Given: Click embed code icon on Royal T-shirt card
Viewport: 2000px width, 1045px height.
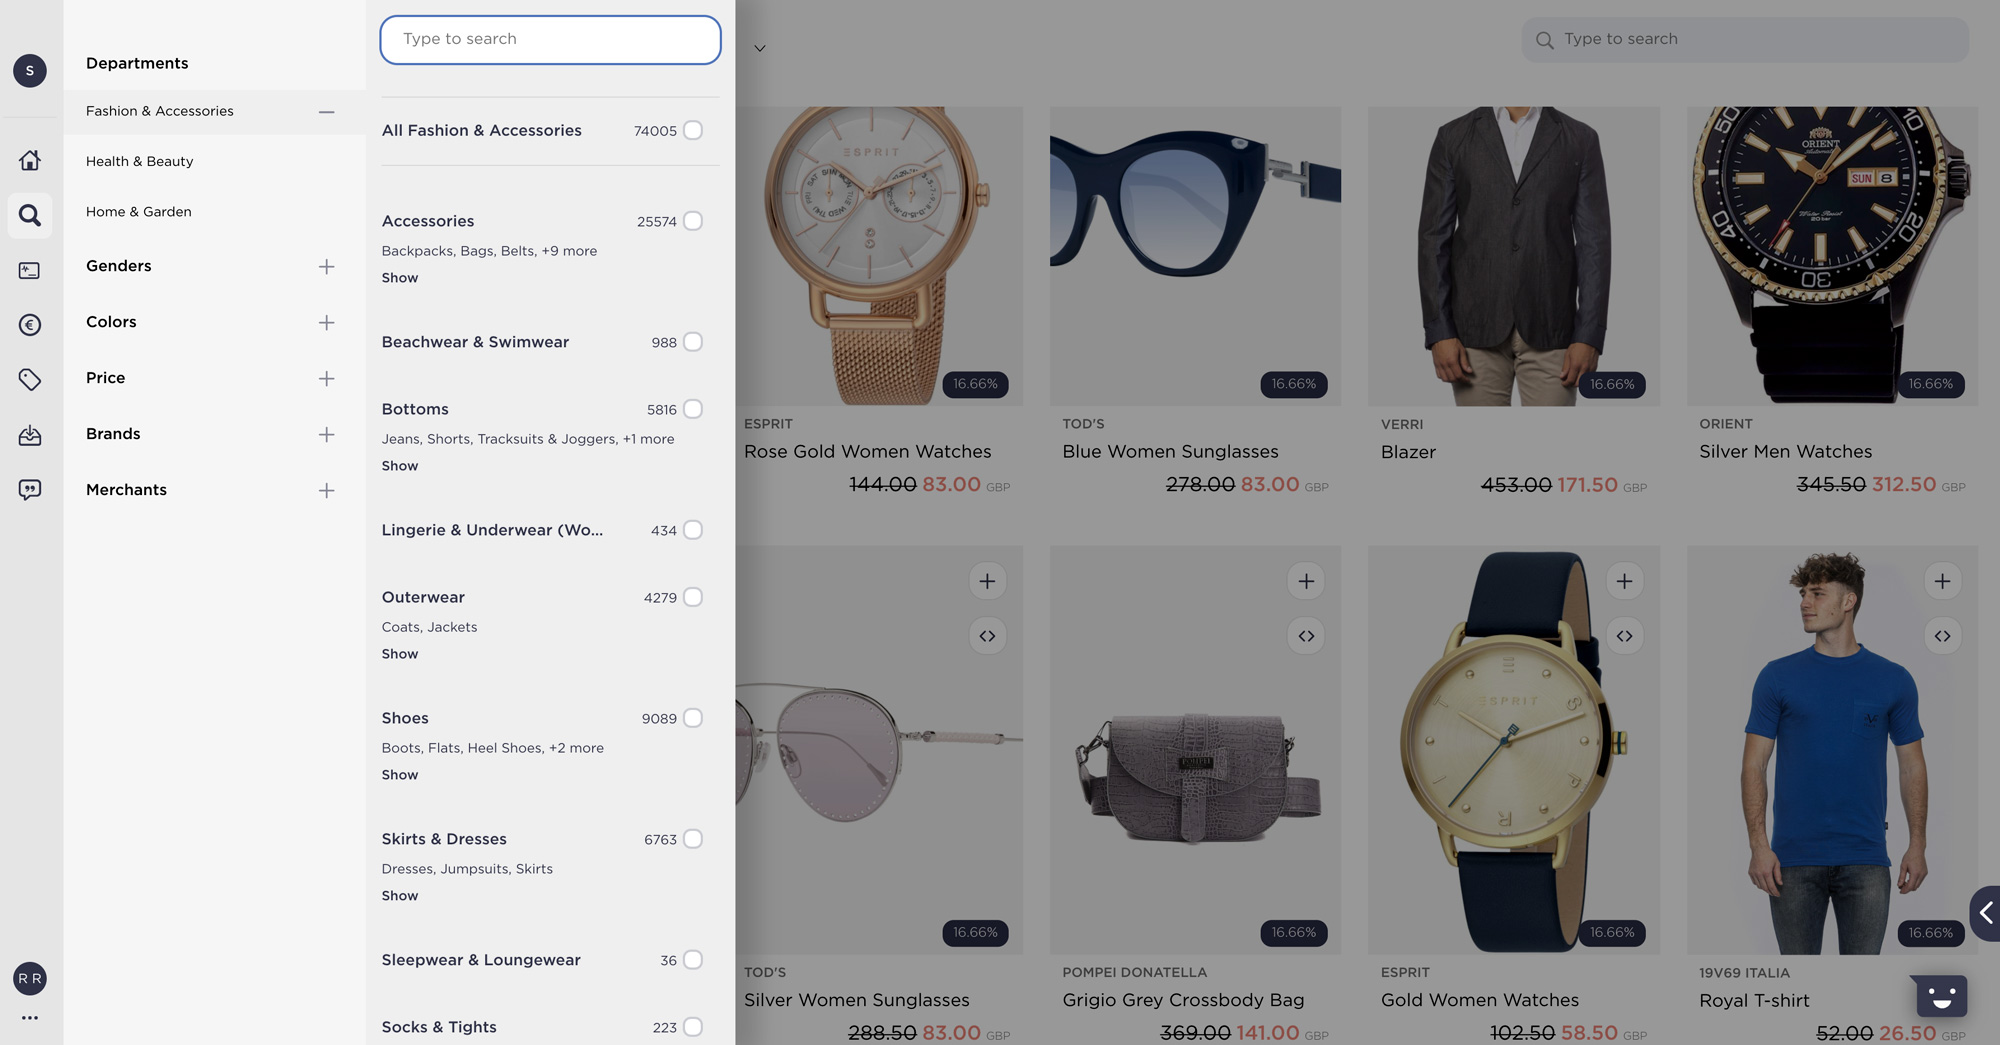Looking at the screenshot, I should (1942, 636).
